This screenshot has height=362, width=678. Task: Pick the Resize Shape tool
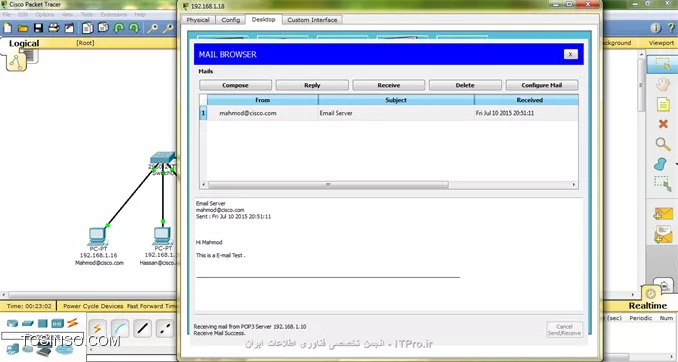point(662,184)
